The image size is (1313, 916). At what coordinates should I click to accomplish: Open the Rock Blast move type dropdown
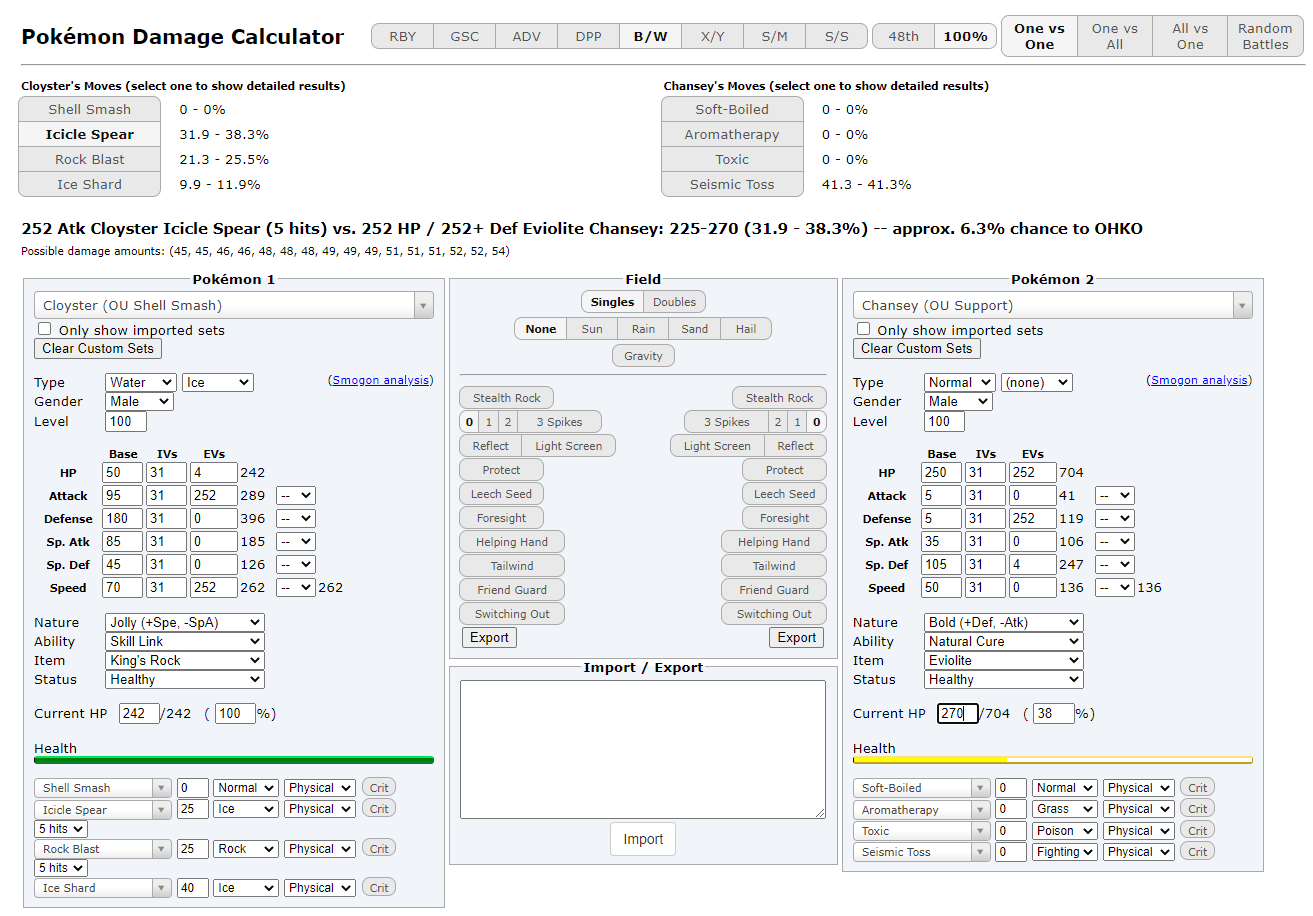tap(245, 849)
